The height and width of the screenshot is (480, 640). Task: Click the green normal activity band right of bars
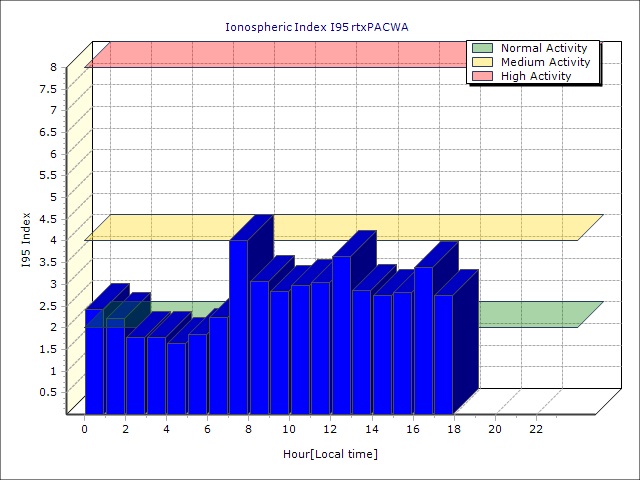[530, 314]
